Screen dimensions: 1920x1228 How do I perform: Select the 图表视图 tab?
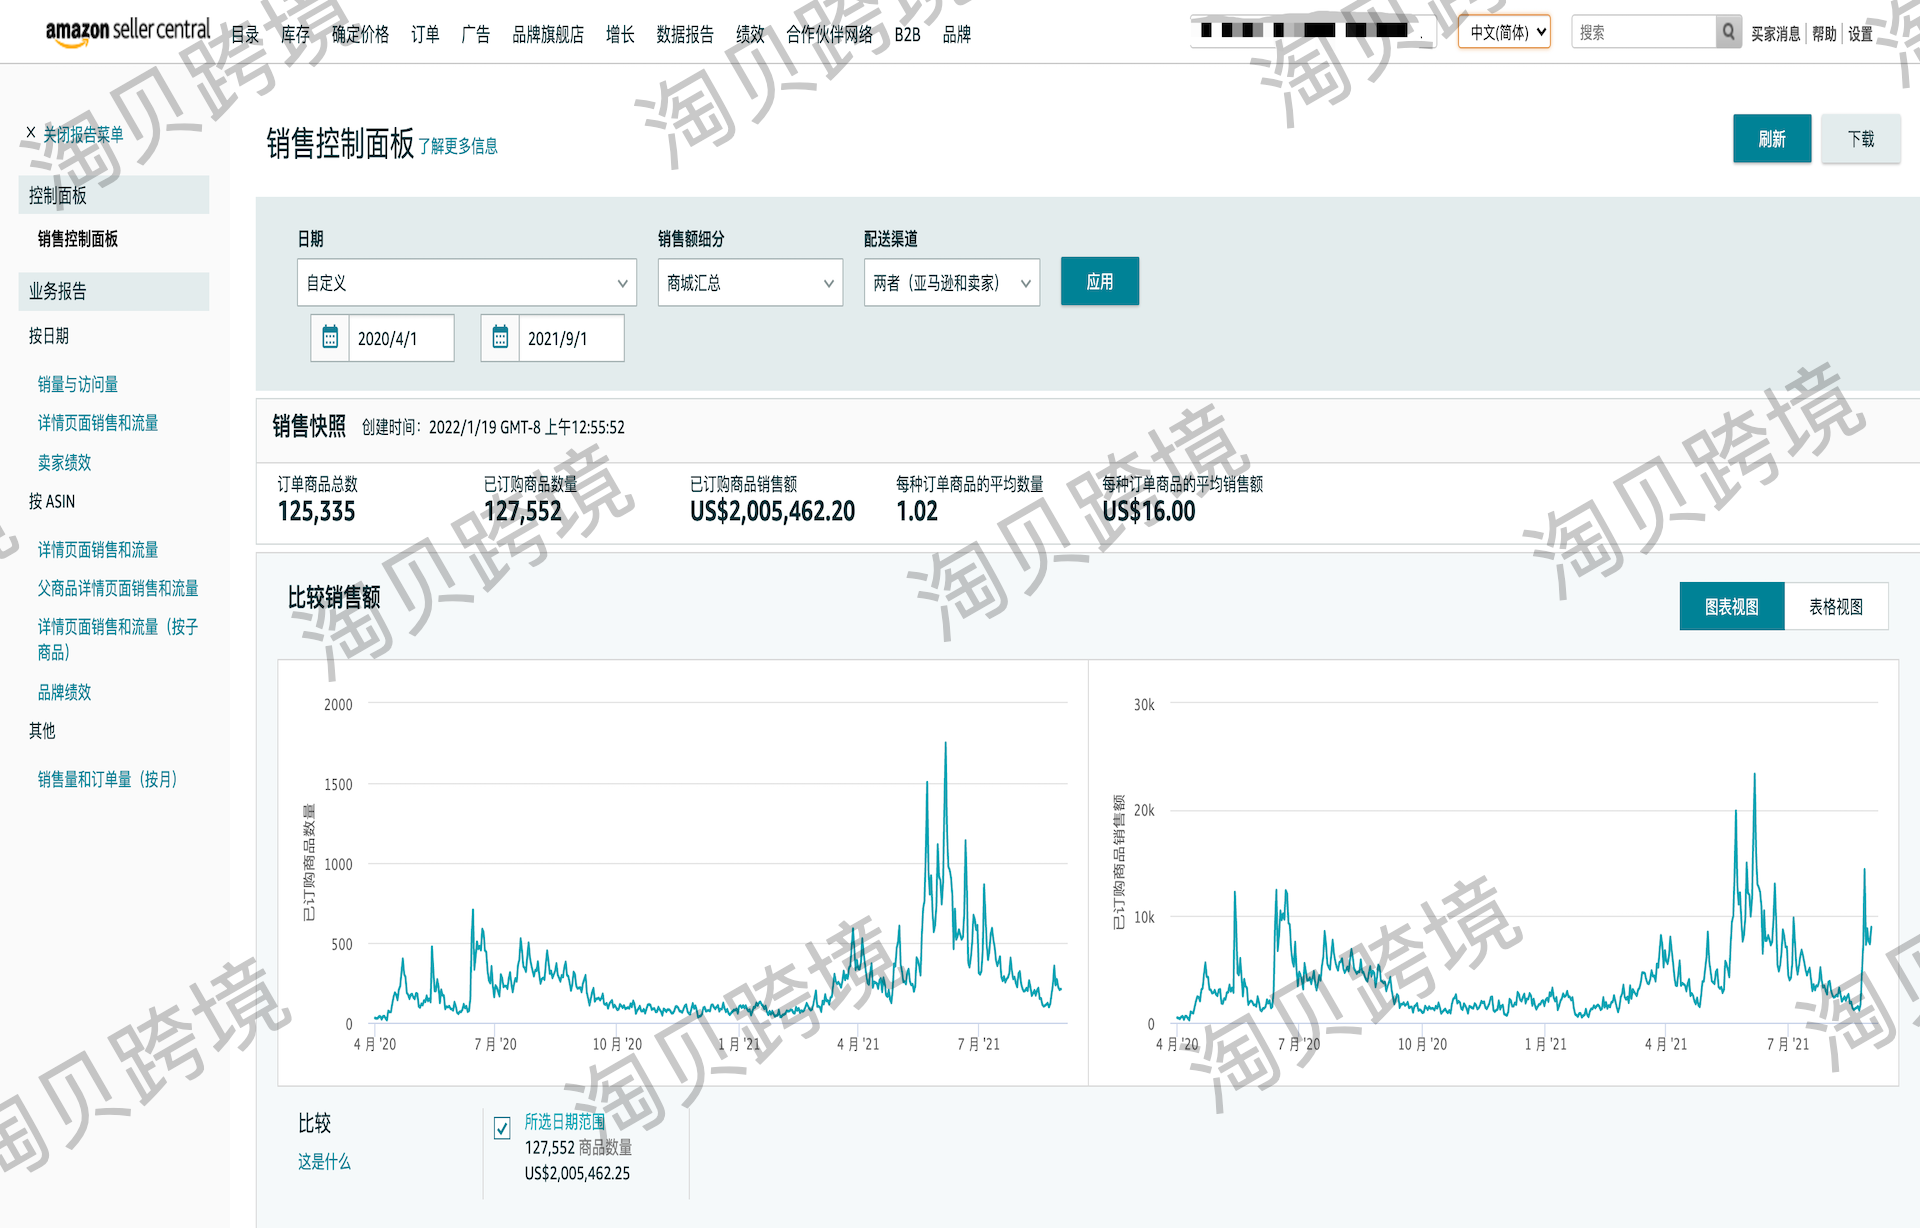click(1731, 607)
